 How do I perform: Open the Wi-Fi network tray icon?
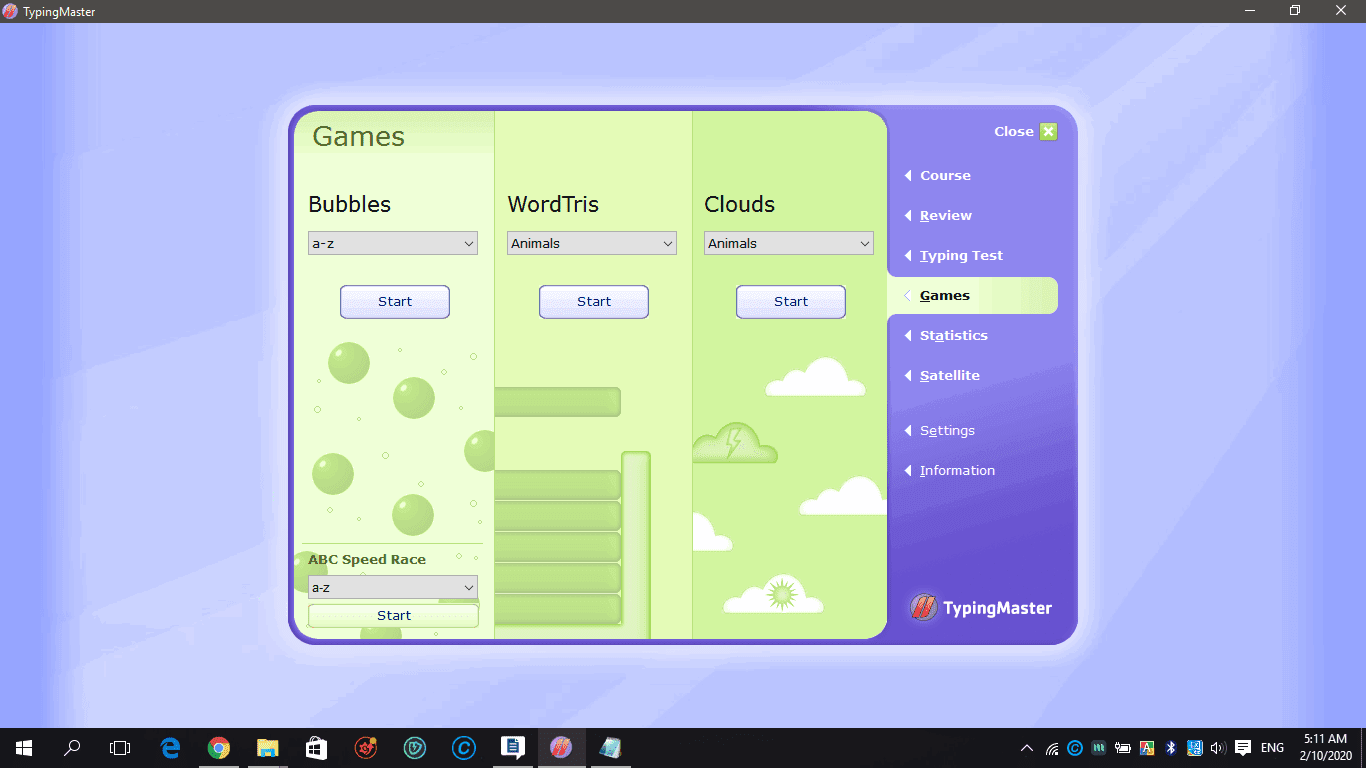click(x=1052, y=748)
